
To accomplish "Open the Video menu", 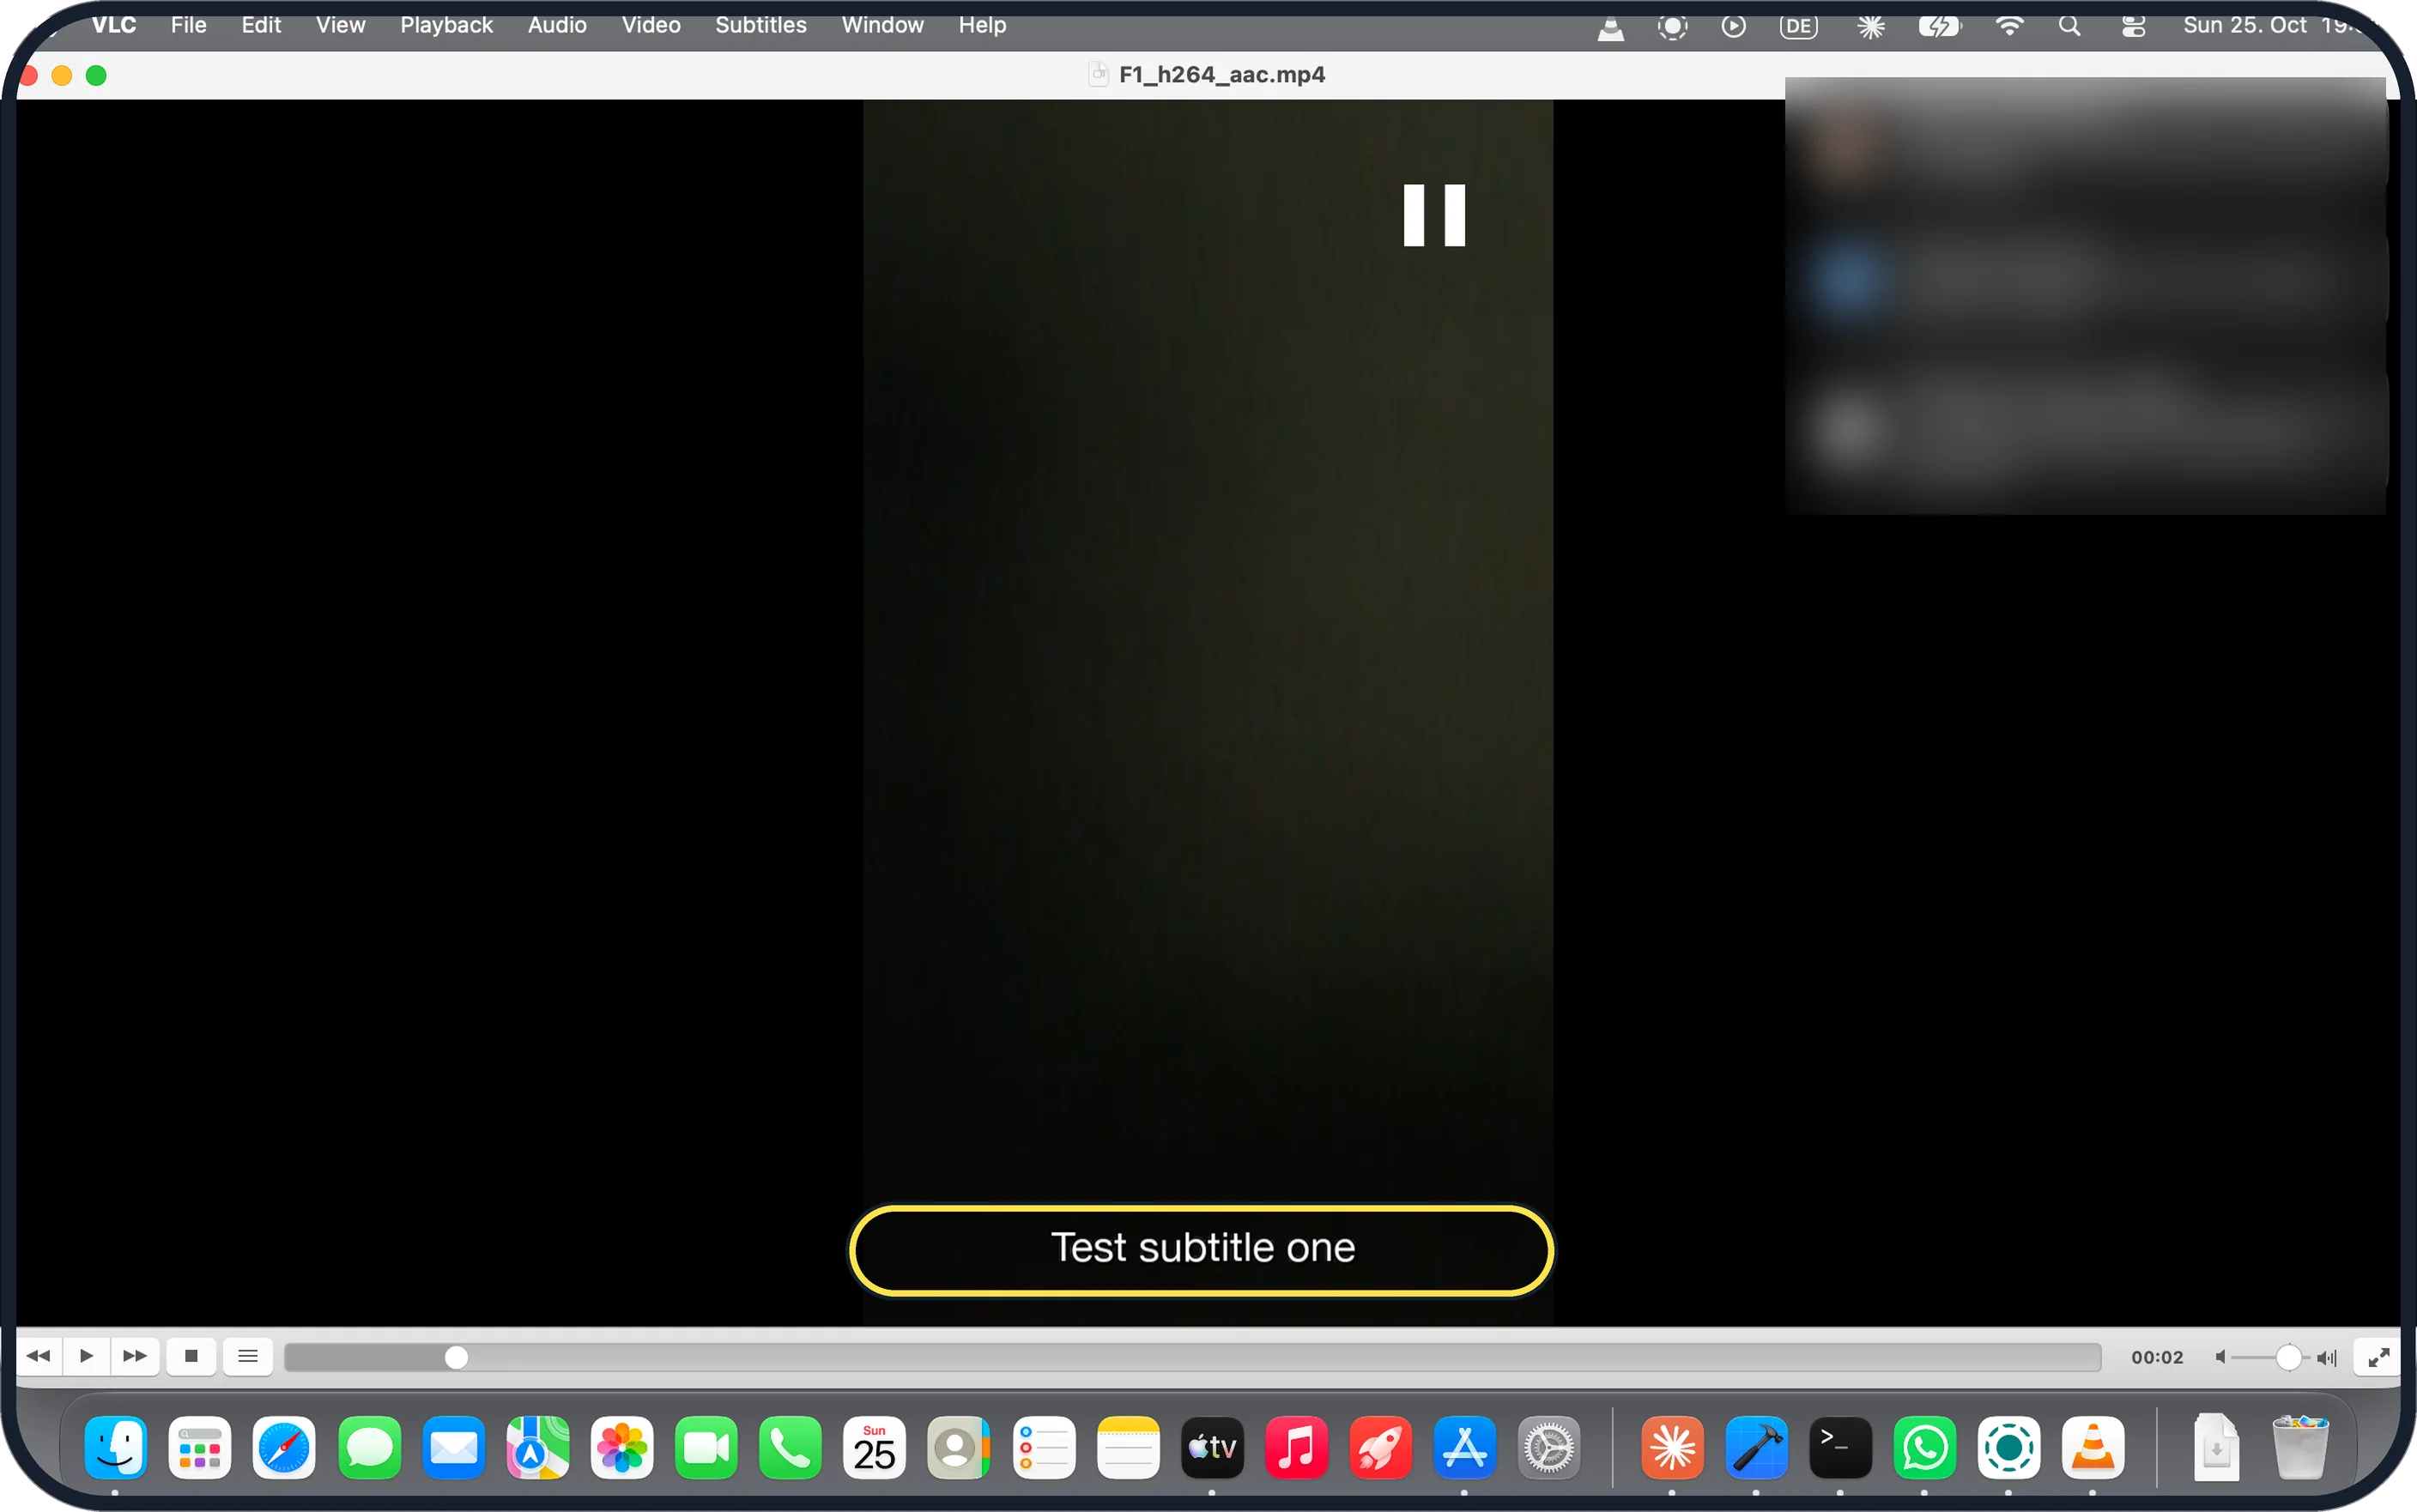I will tap(651, 25).
